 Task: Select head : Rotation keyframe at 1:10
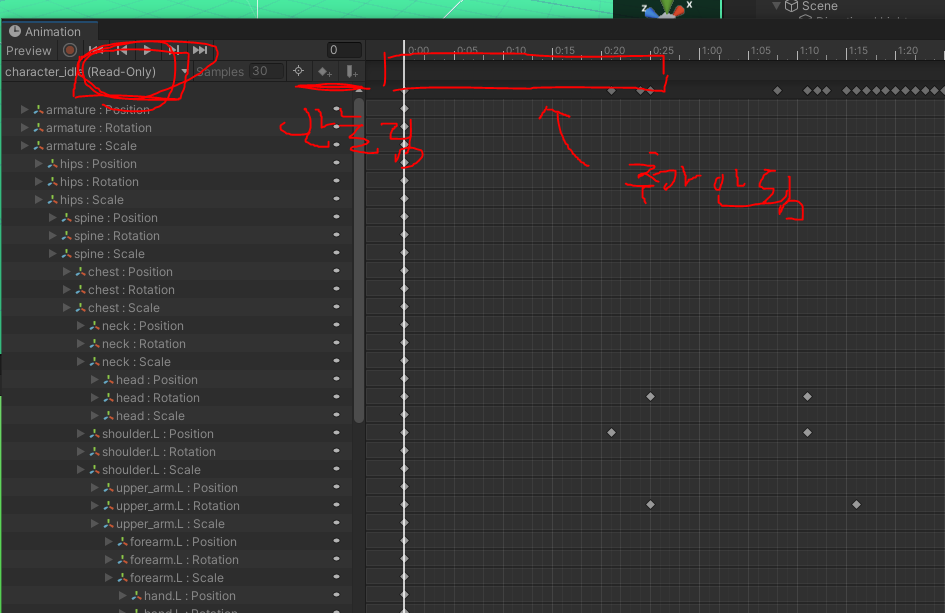[808, 397]
